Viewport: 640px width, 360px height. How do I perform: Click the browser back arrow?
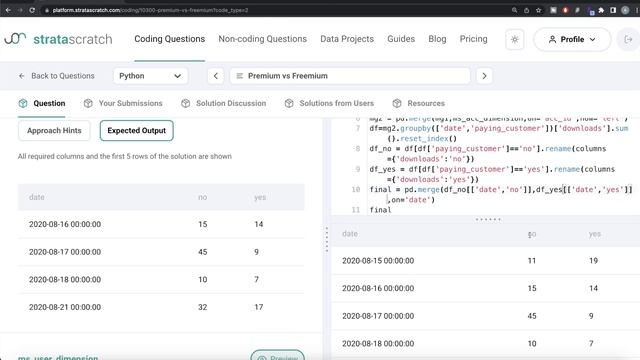[x=8, y=10]
